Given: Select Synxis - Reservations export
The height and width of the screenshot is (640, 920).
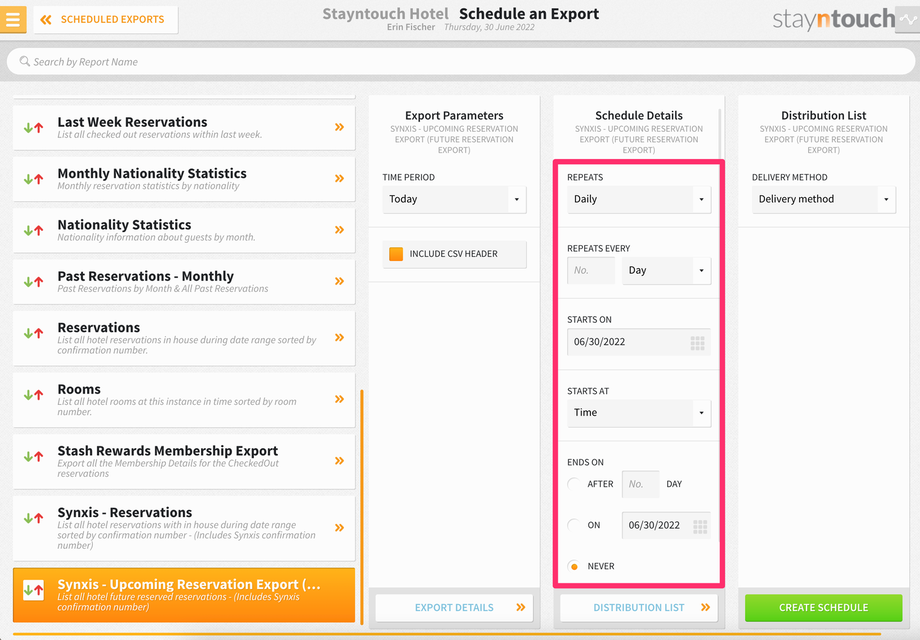Looking at the screenshot, I should (184, 528).
